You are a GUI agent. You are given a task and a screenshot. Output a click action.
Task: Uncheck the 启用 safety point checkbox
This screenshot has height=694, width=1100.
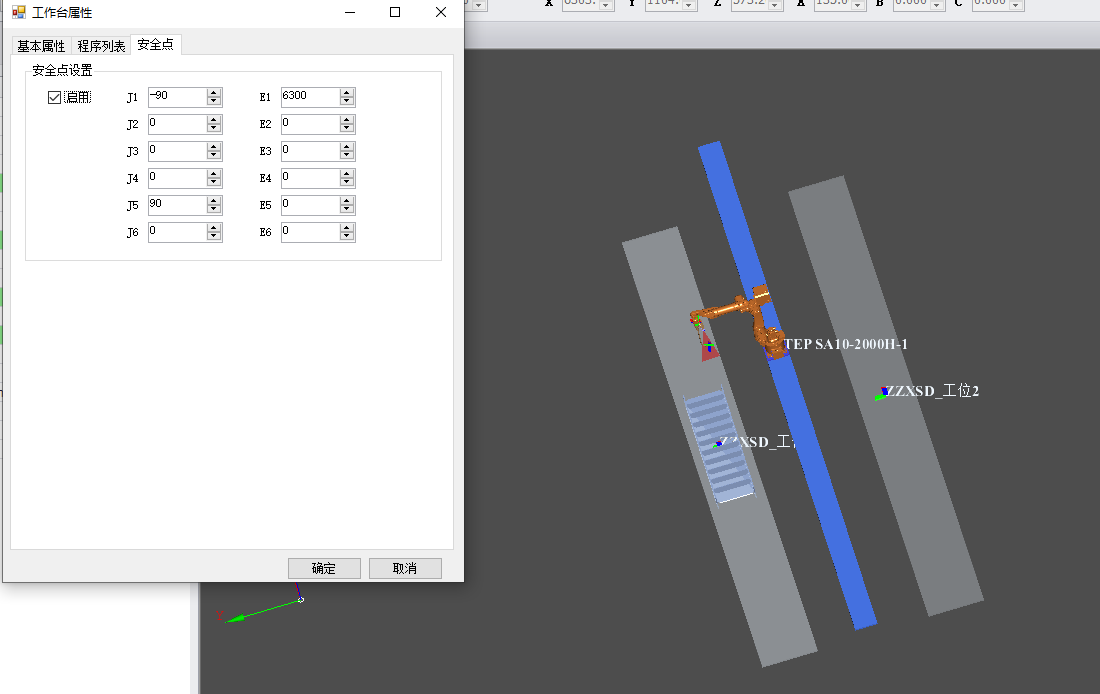[x=55, y=97]
